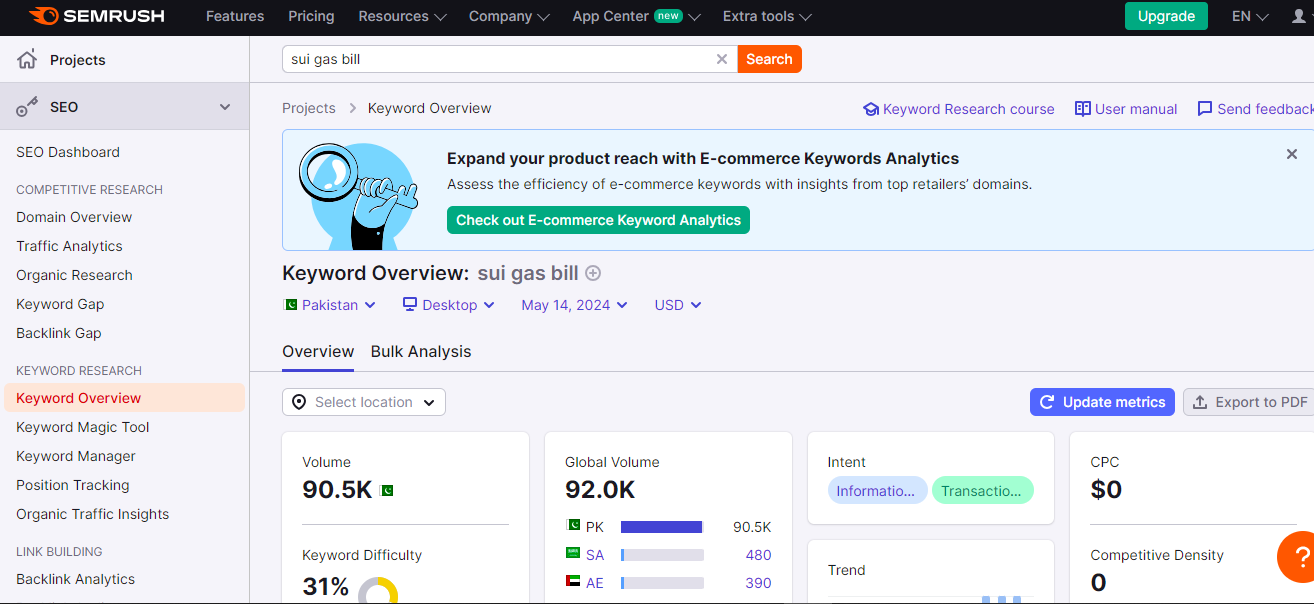
Task: Open the user profile icon
Action: point(1296,16)
